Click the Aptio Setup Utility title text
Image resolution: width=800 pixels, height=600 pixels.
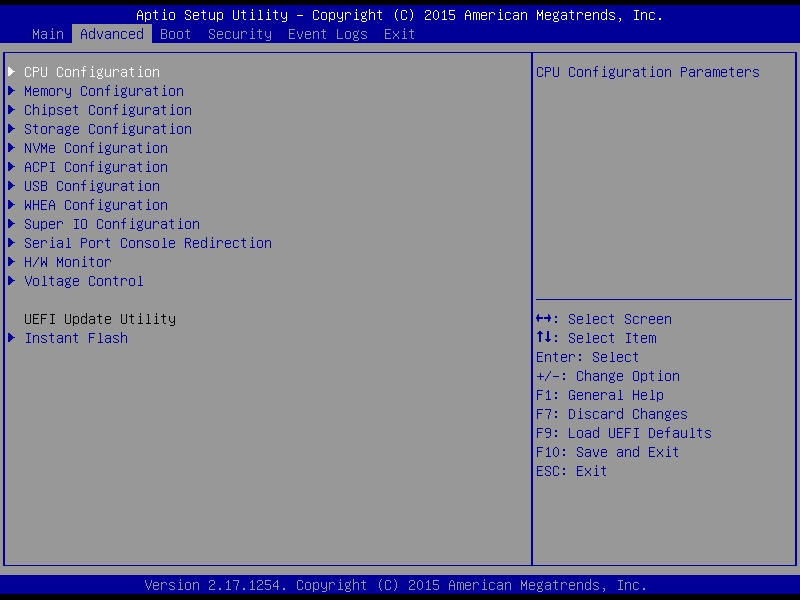click(399, 15)
